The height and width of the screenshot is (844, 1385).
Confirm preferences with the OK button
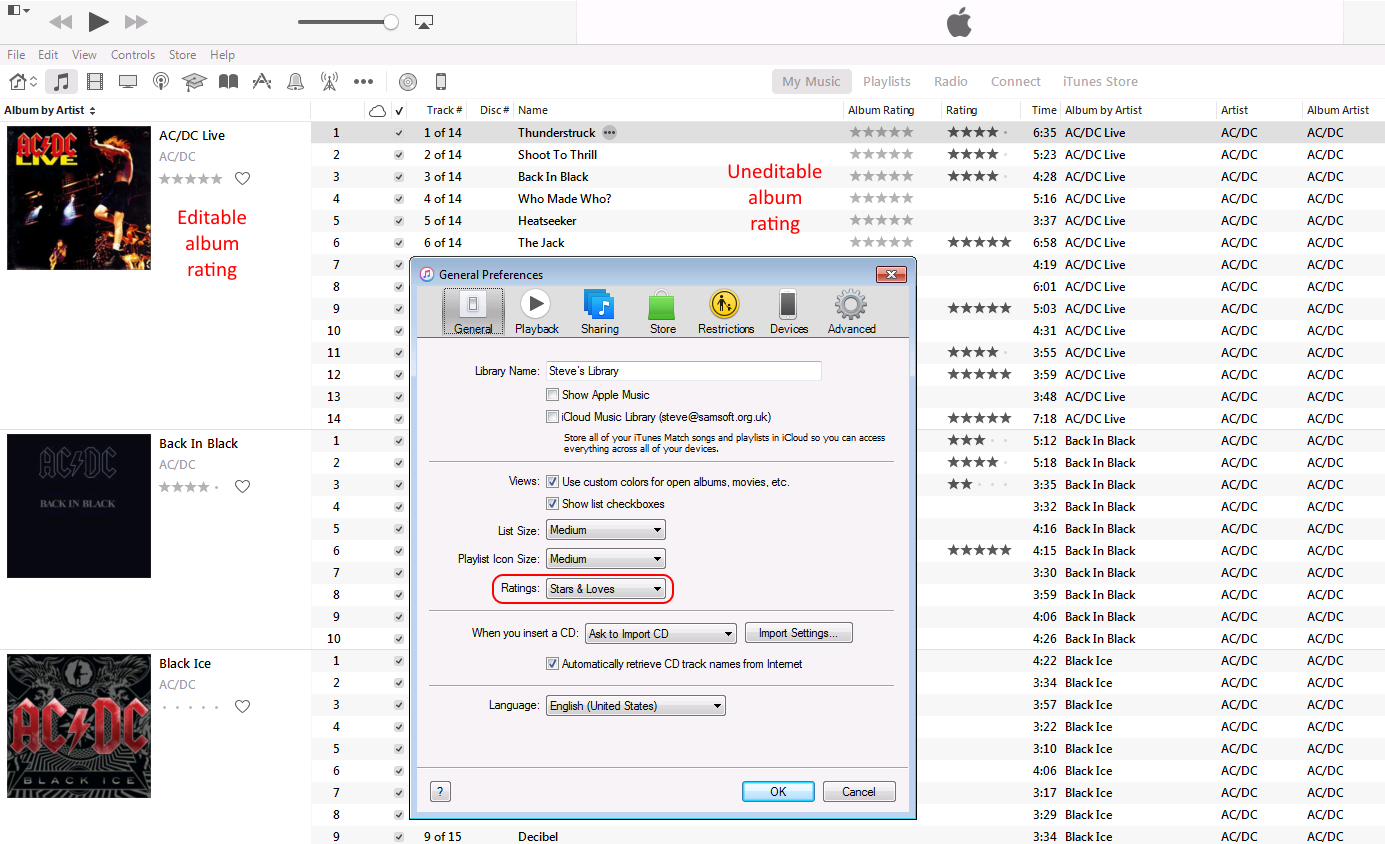click(x=778, y=792)
